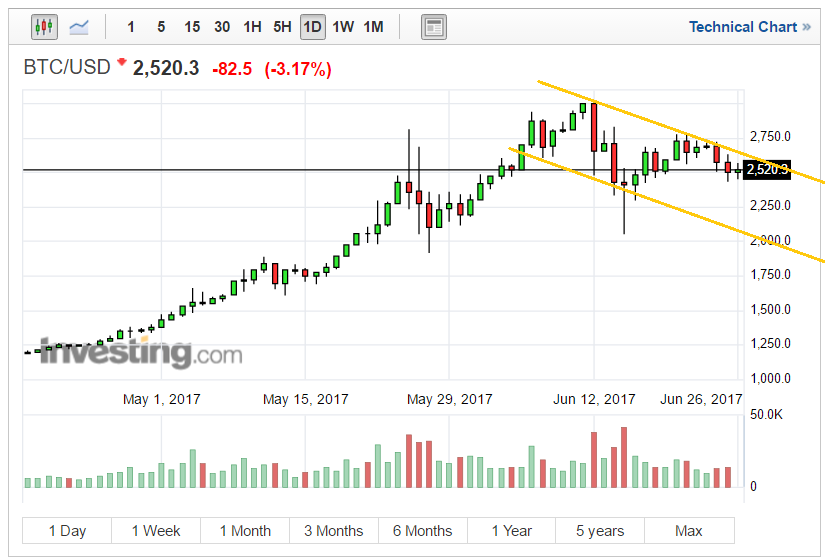Viewport: 825px width, 559px height.
Task: Select the 1 Year range tab
Action: click(x=511, y=531)
